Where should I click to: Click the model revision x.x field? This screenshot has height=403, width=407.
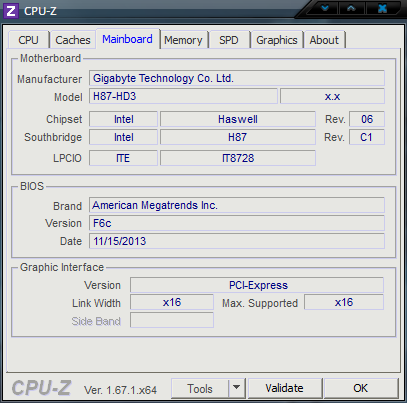pyautogui.click(x=332, y=96)
